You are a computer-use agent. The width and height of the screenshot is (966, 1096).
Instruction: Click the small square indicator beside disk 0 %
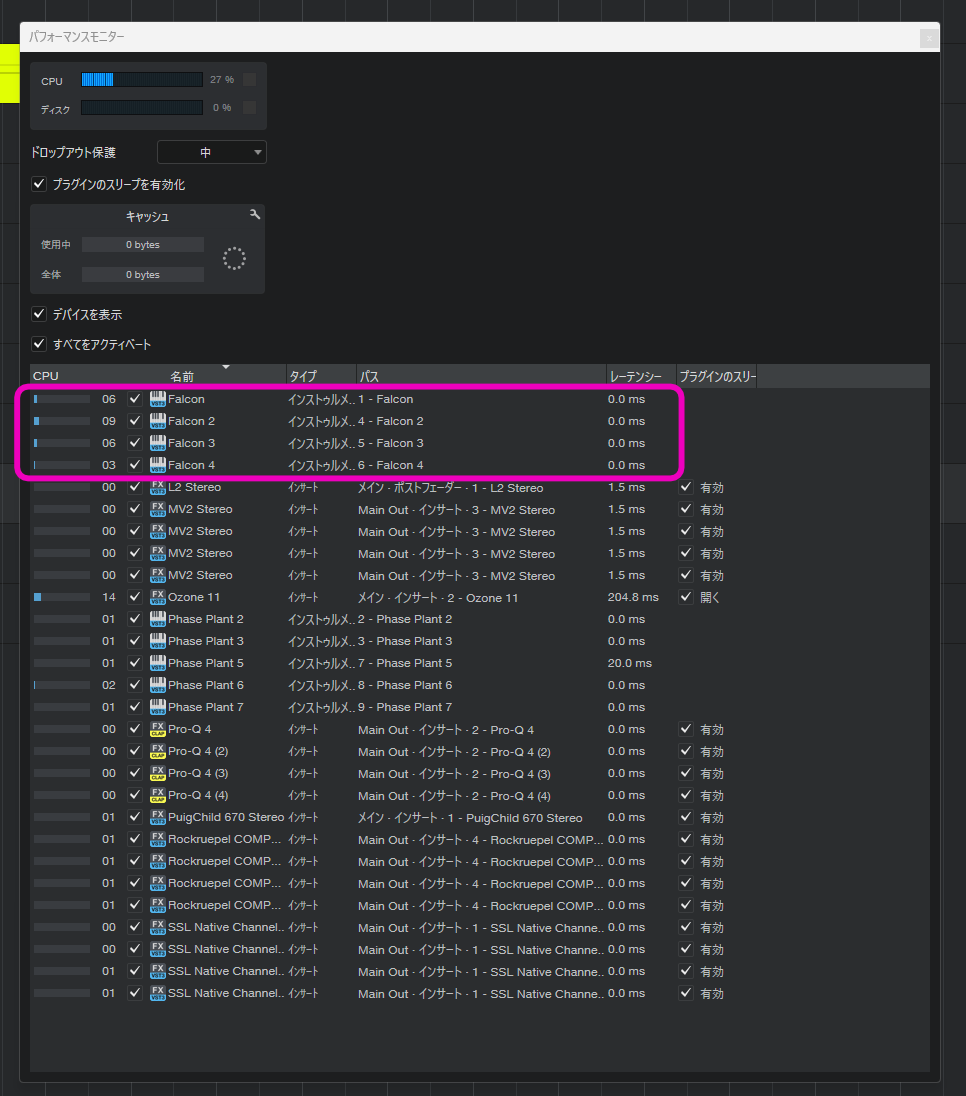(x=250, y=108)
